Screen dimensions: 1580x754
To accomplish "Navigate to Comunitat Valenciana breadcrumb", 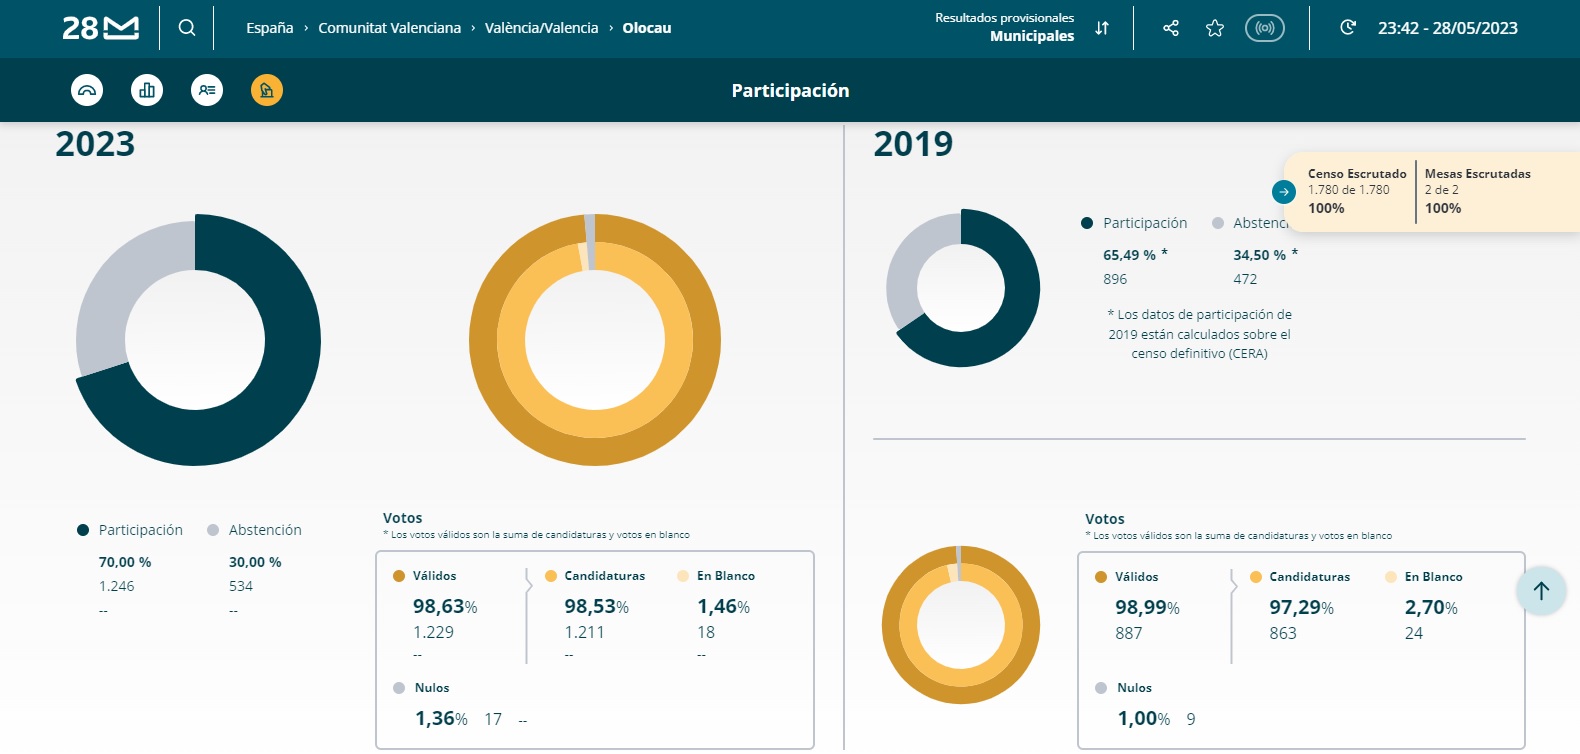I will tap(389, 28).
